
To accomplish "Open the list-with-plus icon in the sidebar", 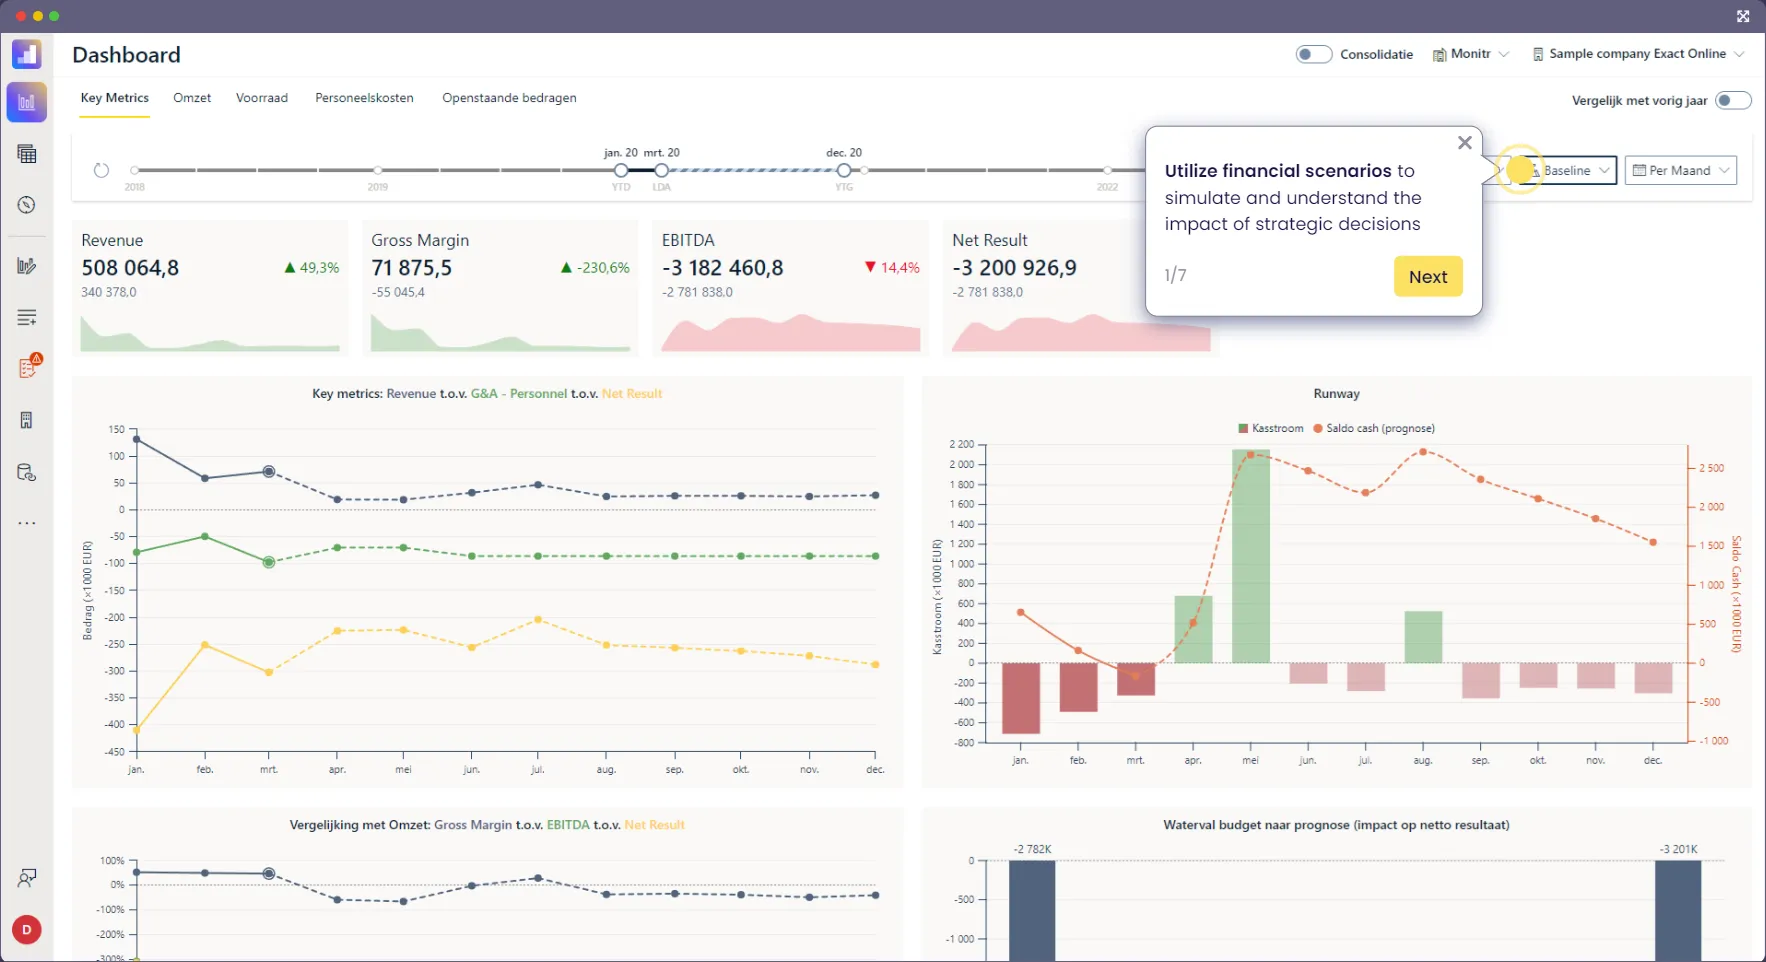I will point(26,317).
